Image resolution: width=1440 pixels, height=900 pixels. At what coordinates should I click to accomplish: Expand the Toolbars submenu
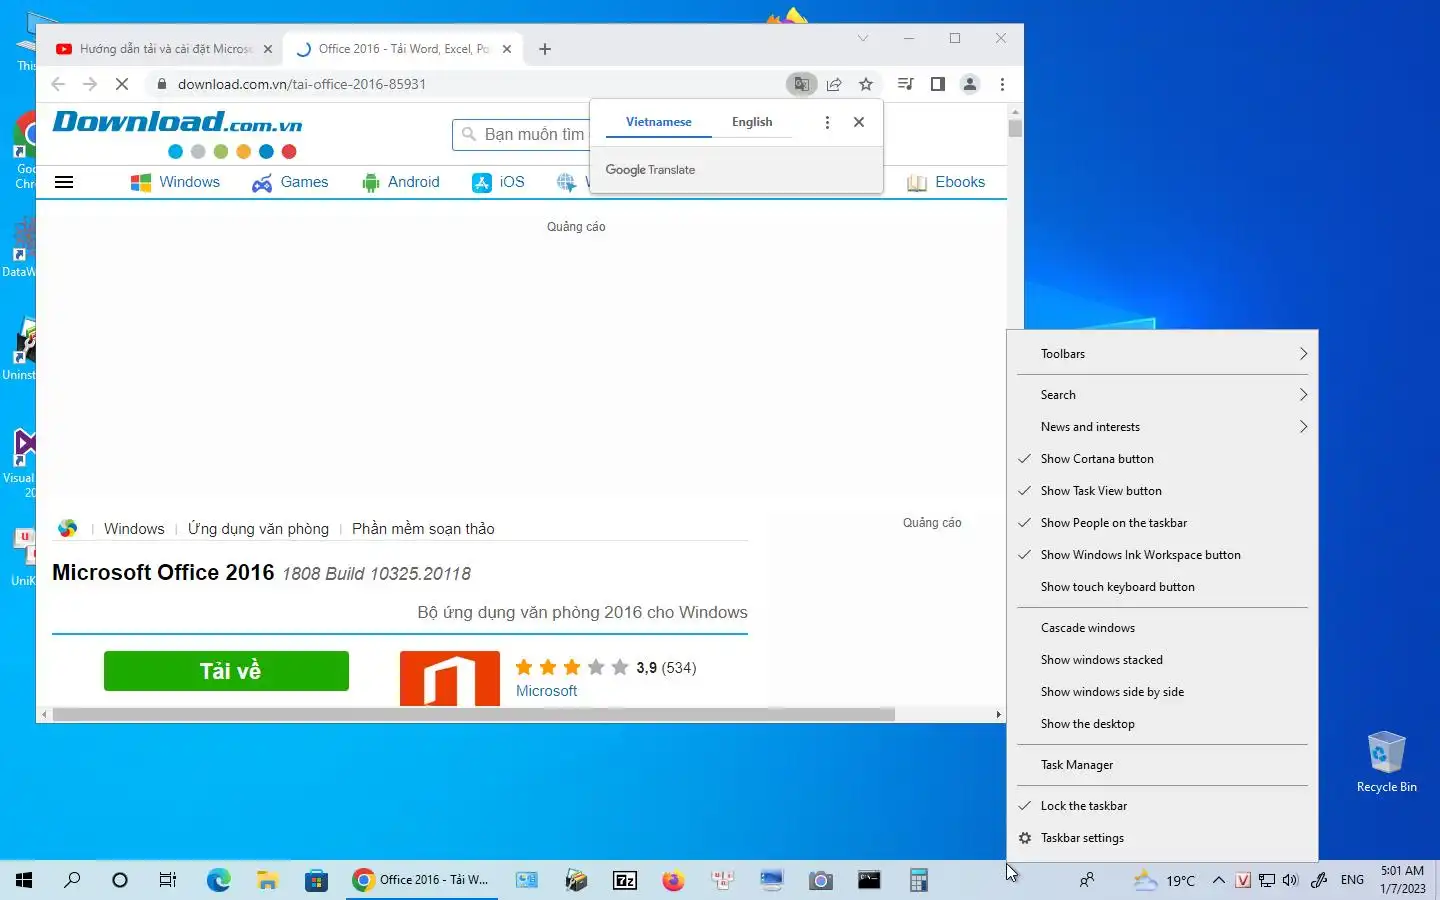point(1162,354)
